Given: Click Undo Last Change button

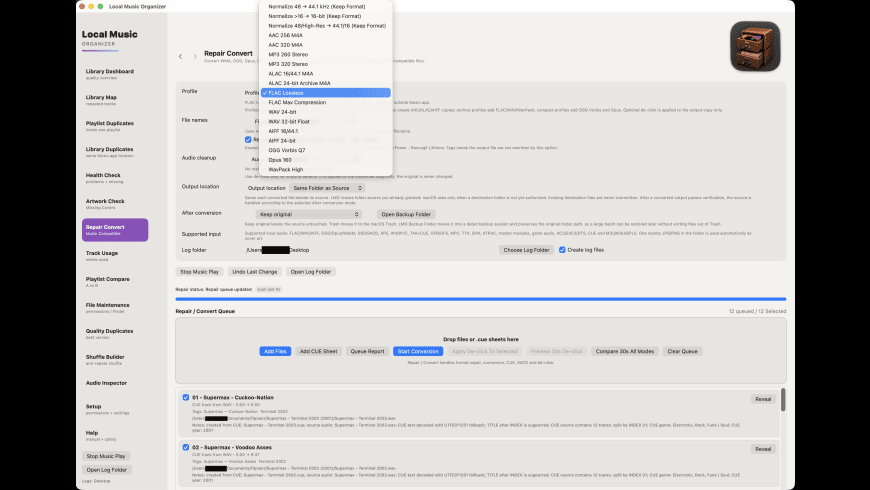Looking at the screenshot, I should 255,272.
